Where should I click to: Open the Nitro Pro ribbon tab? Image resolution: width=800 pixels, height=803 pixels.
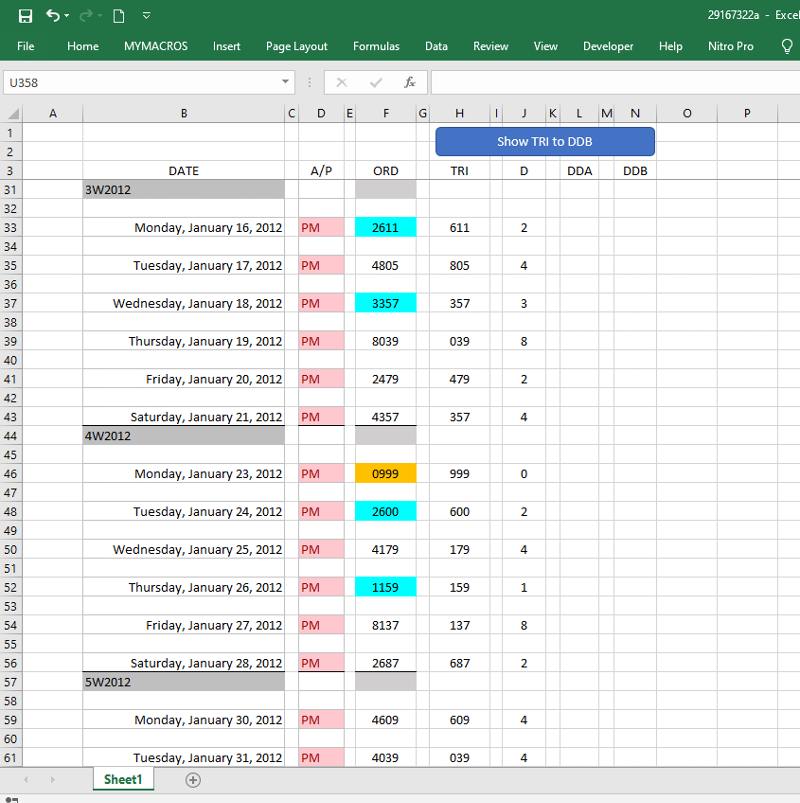tap(730, 46)
